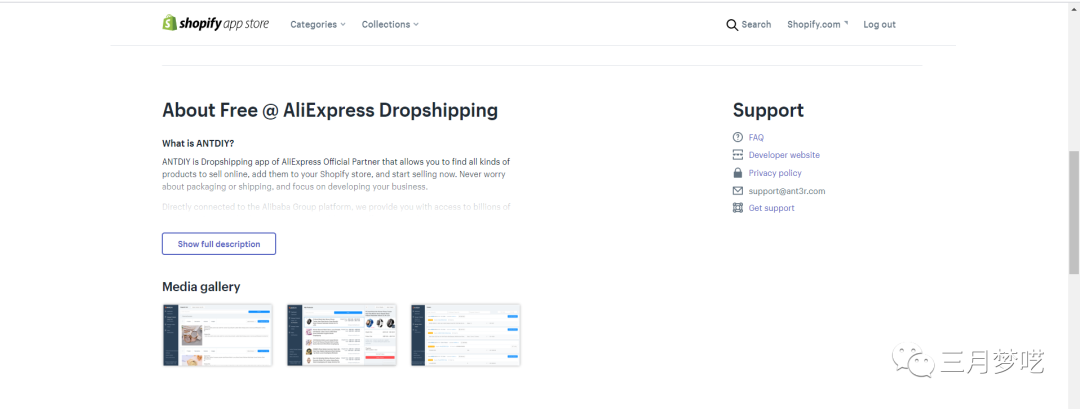Click the Shopify app store logo
The width and height of the screenshot is (1080, 409).
(216, 23)
